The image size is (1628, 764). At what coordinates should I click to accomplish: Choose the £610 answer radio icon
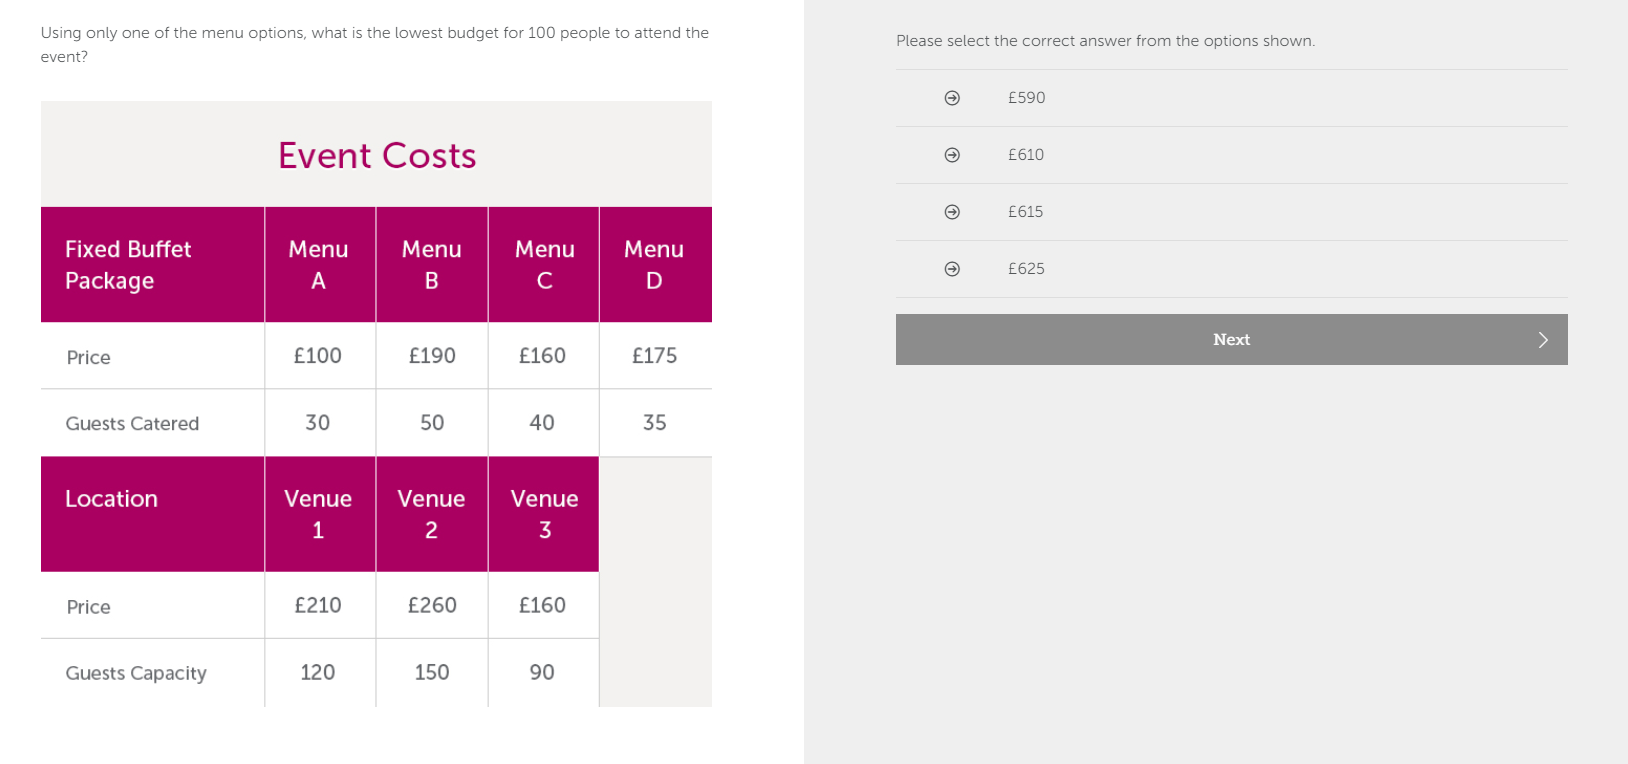coord(952,155)
